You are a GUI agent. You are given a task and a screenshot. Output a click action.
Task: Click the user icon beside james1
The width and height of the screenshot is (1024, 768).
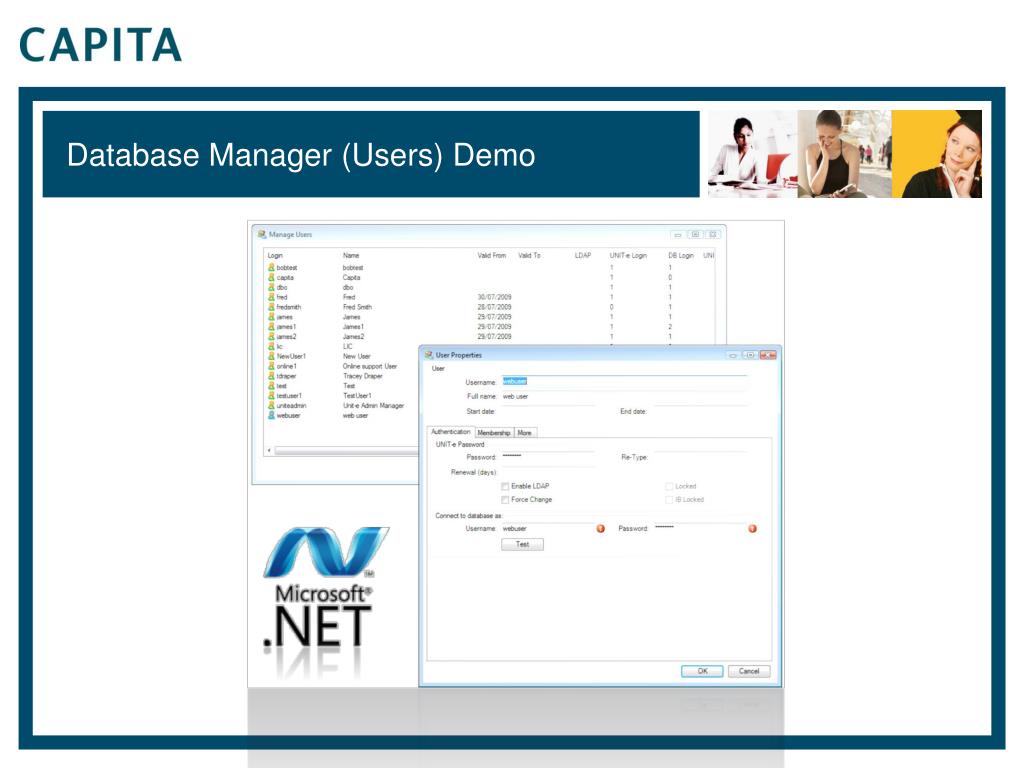271,327
